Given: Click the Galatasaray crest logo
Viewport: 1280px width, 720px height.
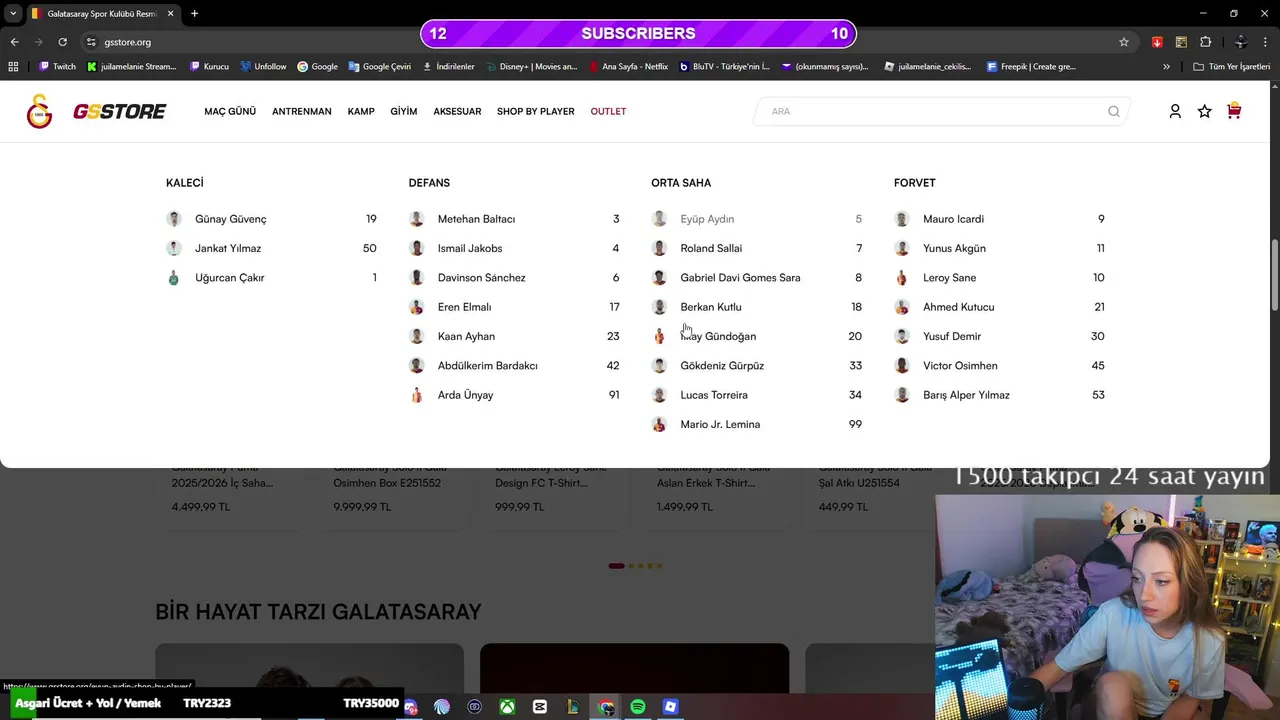Looking at the screenshot, I should pos(39,111).
